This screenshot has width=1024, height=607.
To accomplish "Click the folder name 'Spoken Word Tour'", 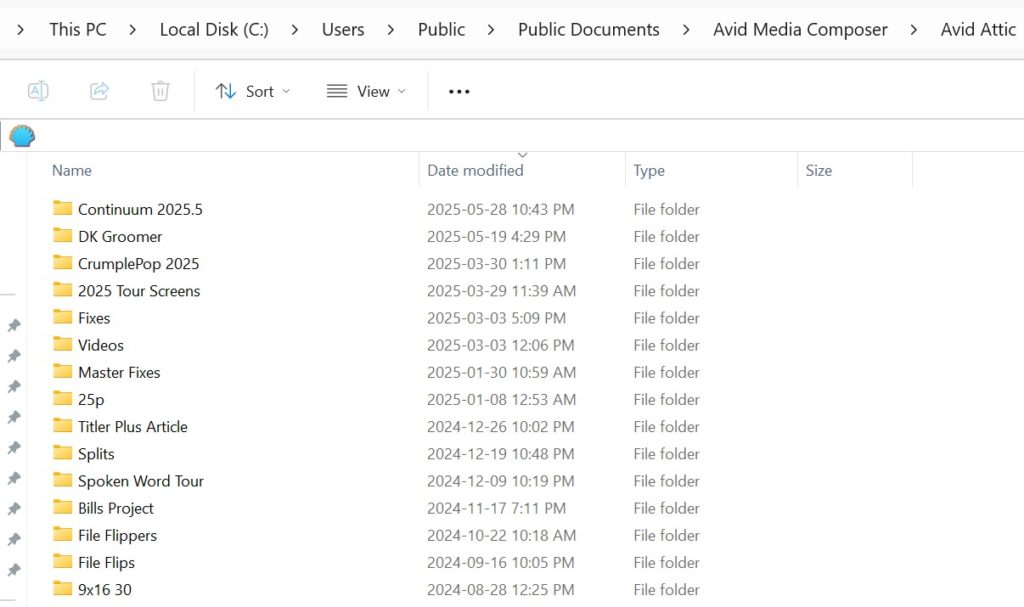I will point(141,481).
